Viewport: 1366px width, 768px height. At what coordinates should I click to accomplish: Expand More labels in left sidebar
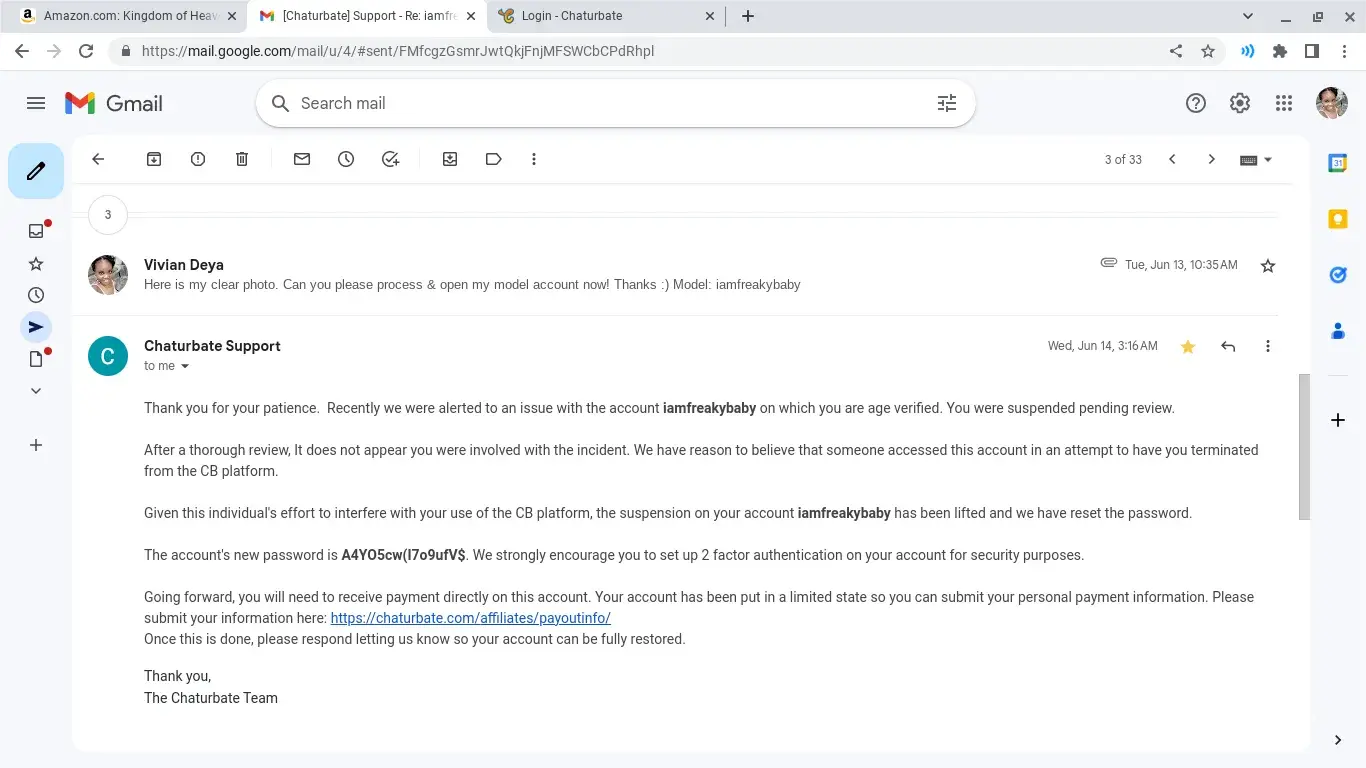[36, 391]
